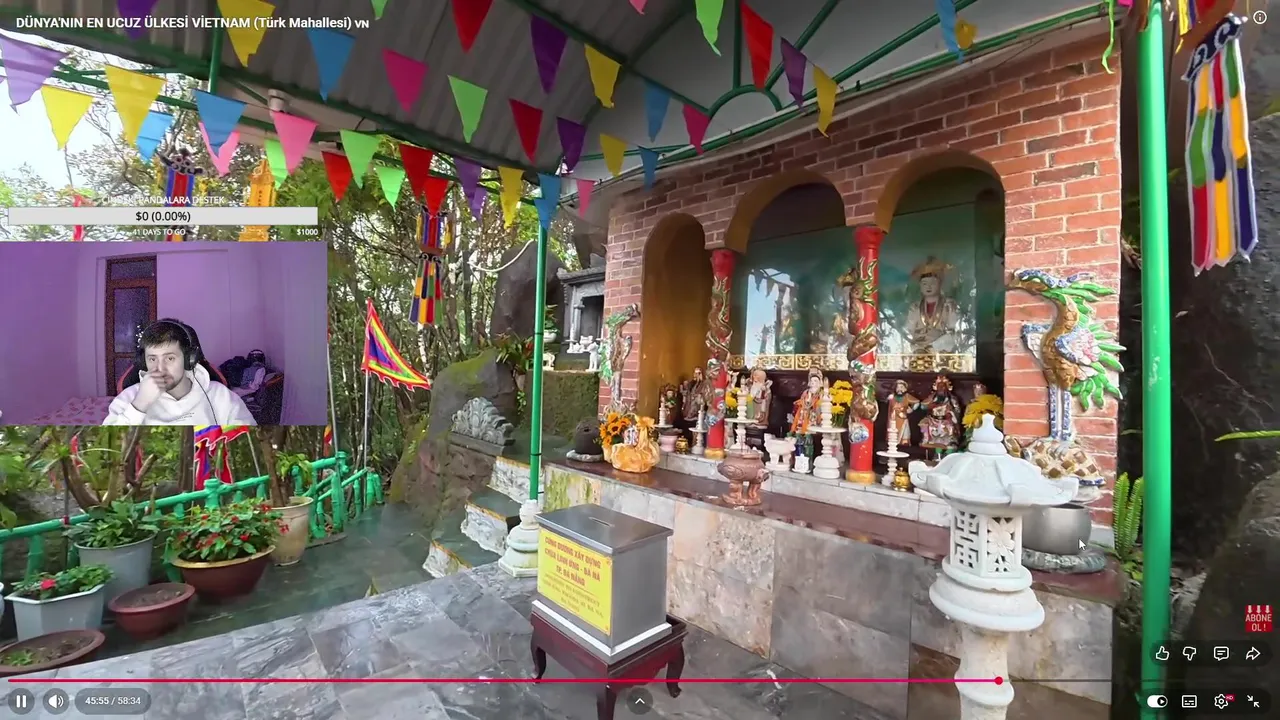Toggle the autoplay switch
This screenshot has height=720, width=1280.
1157,701
